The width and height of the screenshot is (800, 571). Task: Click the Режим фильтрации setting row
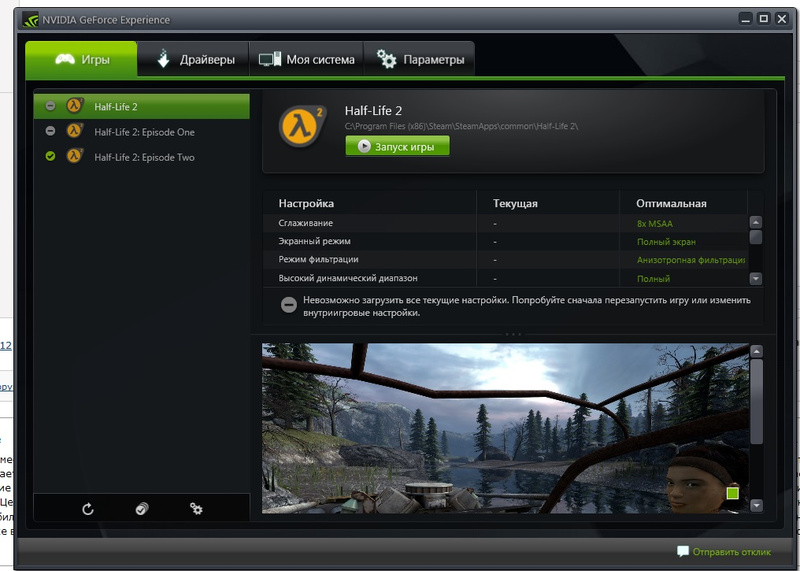[505, 260]
